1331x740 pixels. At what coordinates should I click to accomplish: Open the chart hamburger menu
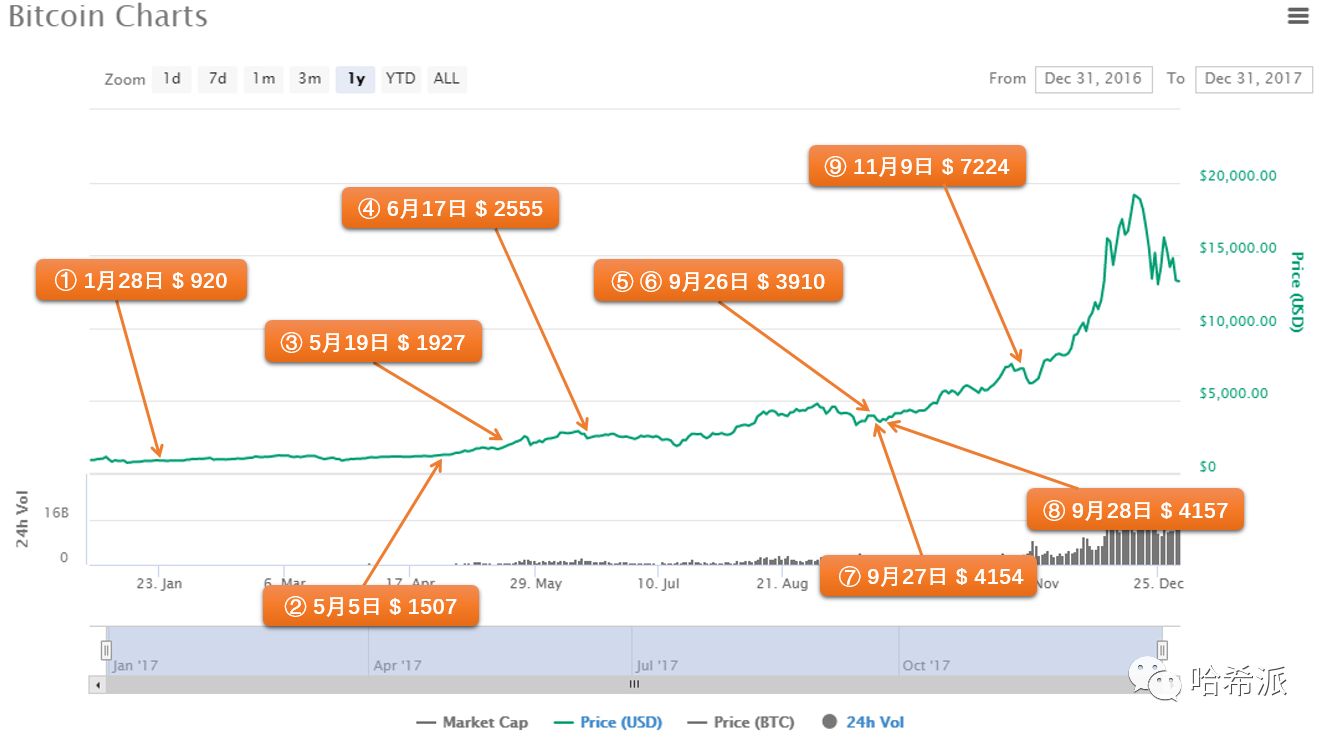pos(1298,15)
